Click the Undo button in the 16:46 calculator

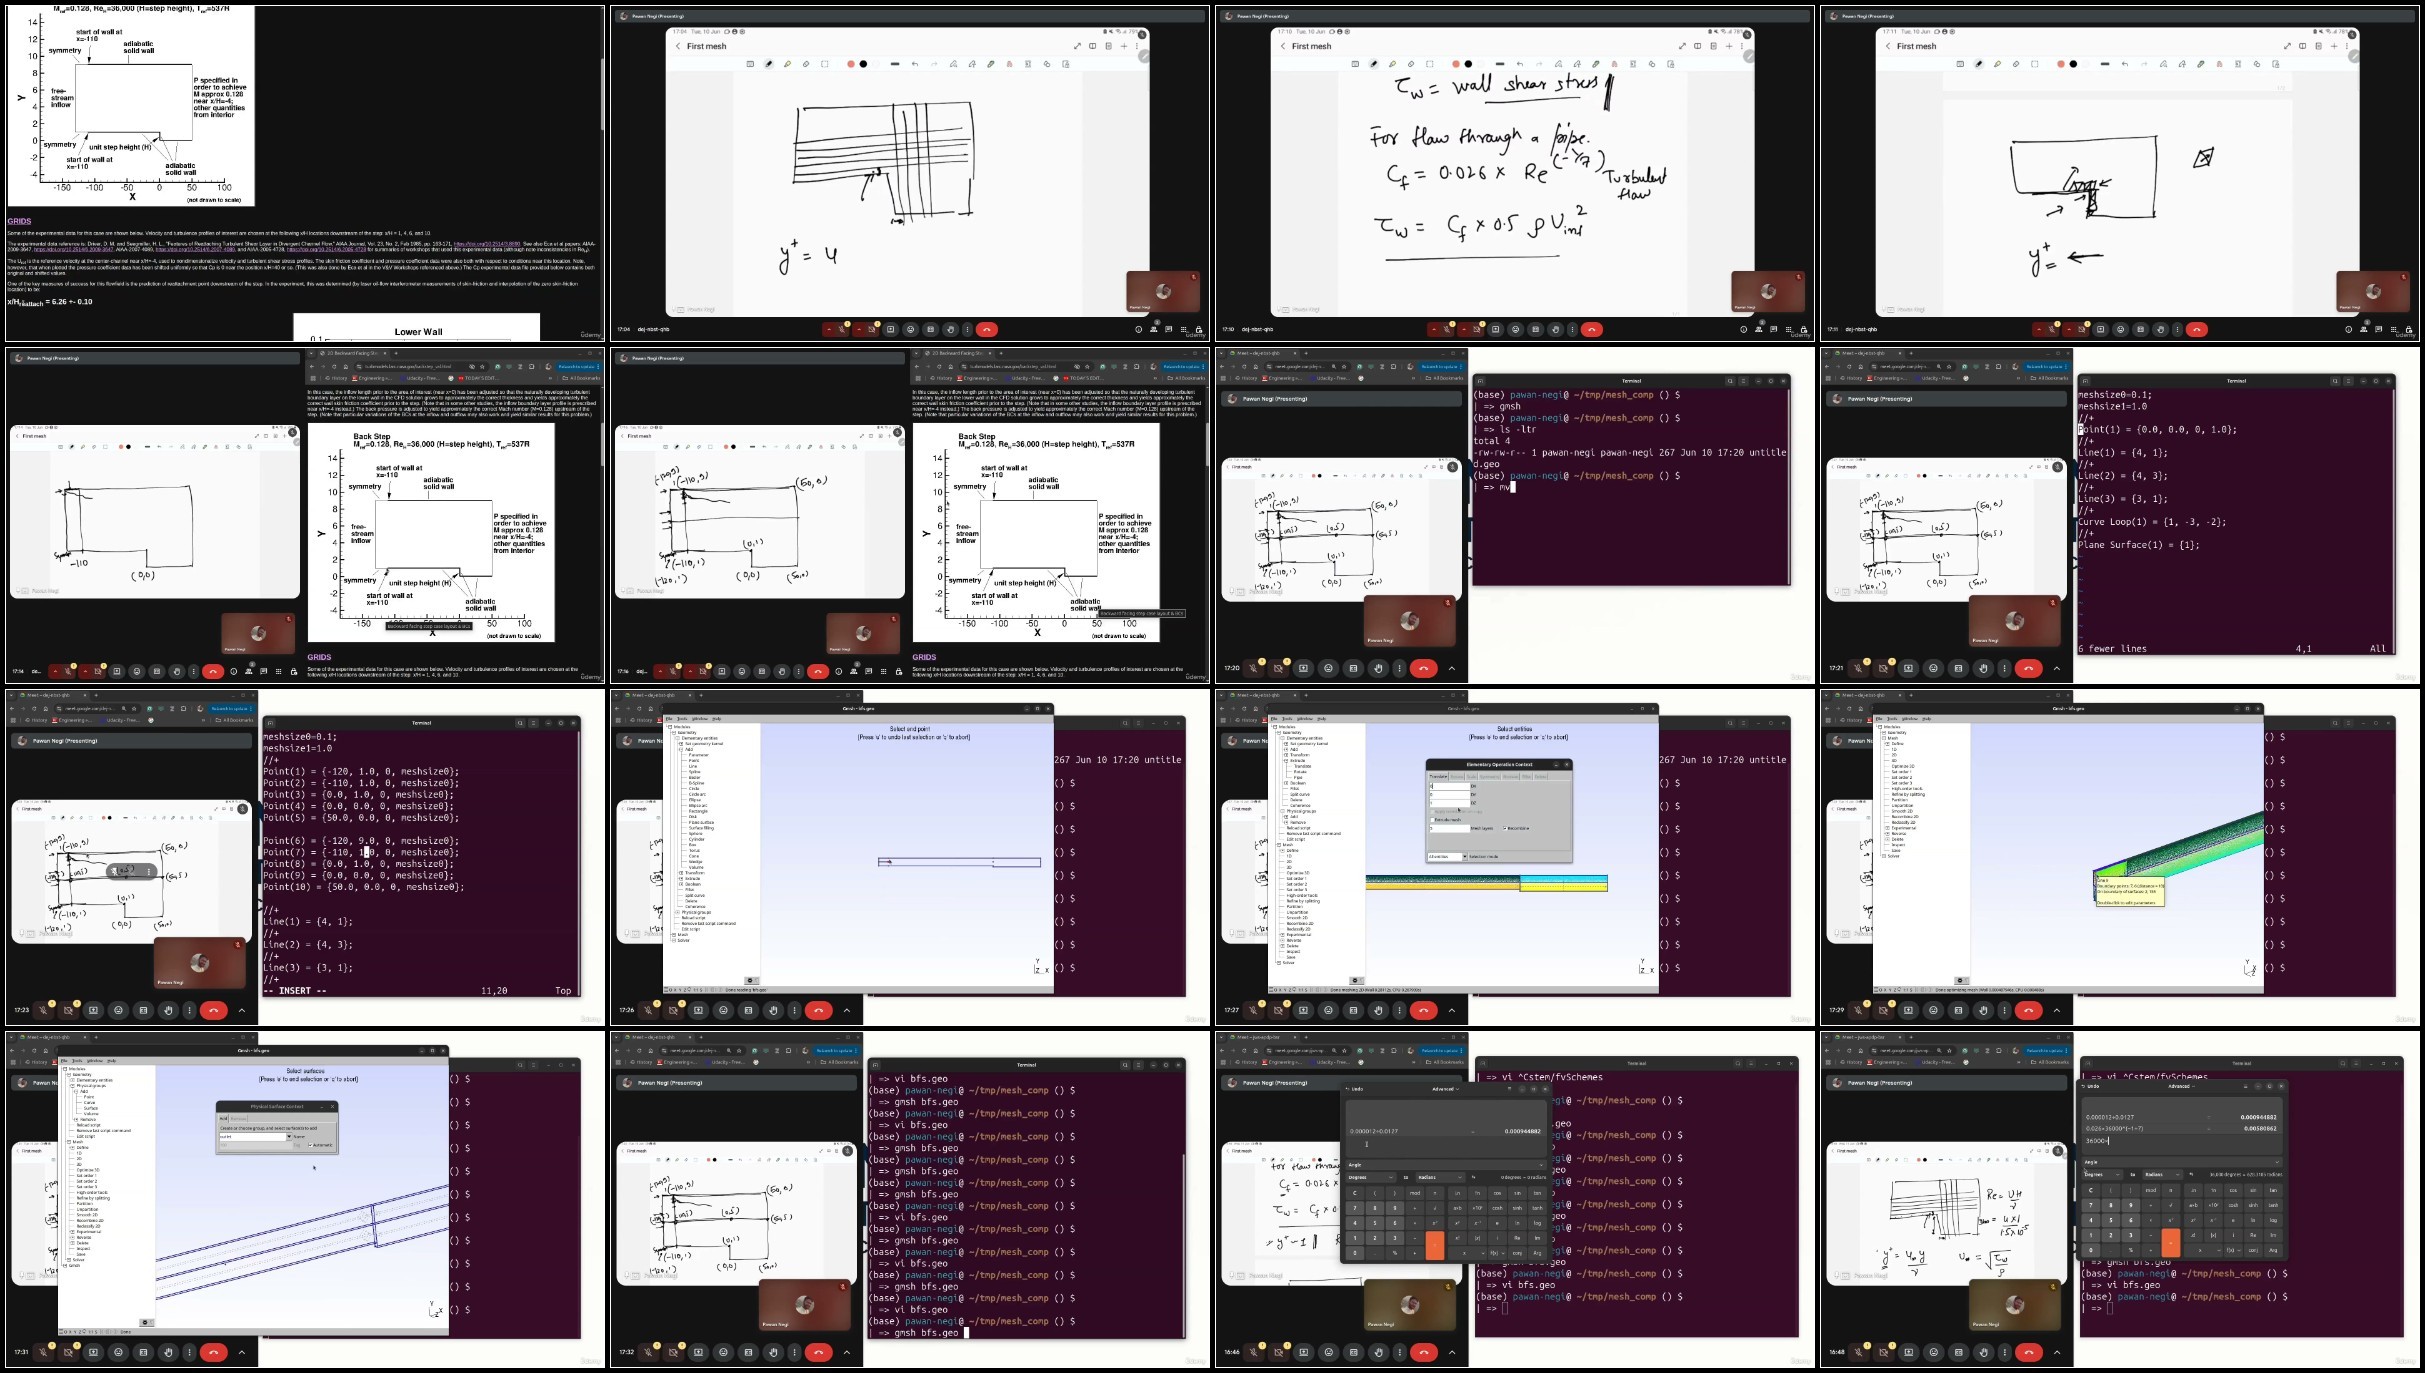click(x=1355, y=1089)
